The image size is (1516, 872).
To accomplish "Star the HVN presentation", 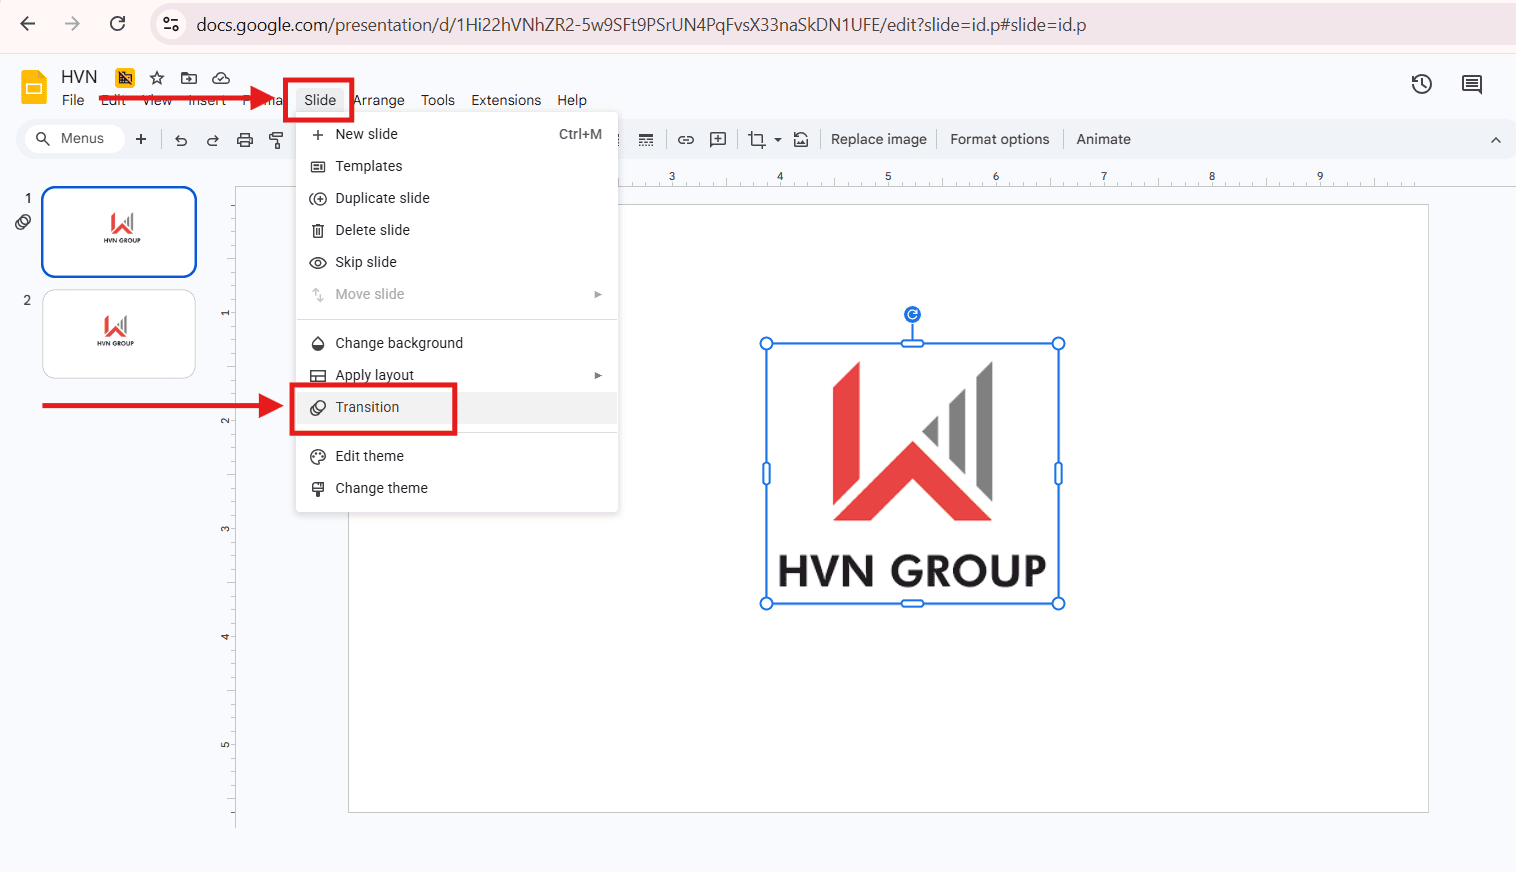I will pos(157,78).
